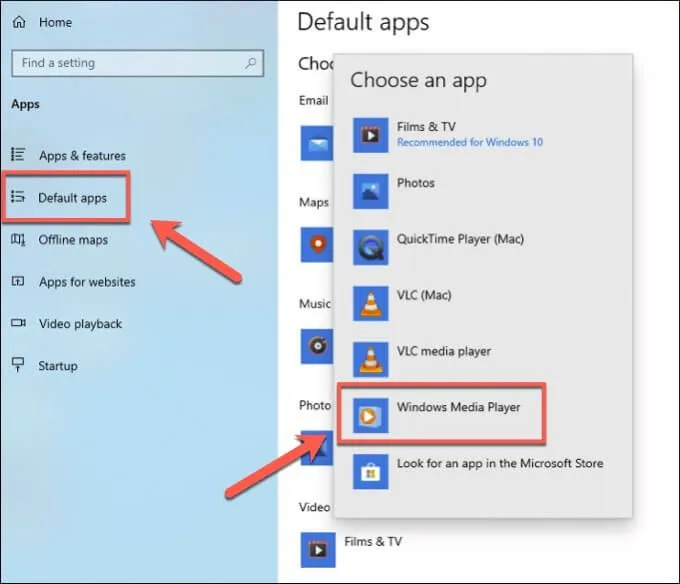
Task: Choose QuickTime Player (Mac) entry
Action: pos(460,239)
